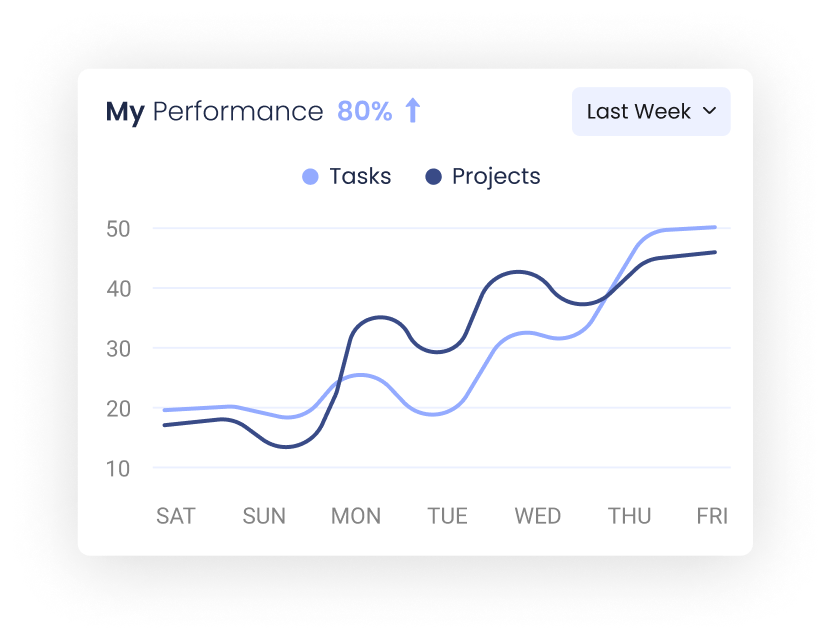Toggle the Projects legend dot
The image size is (829, 640).
point(433,177)
